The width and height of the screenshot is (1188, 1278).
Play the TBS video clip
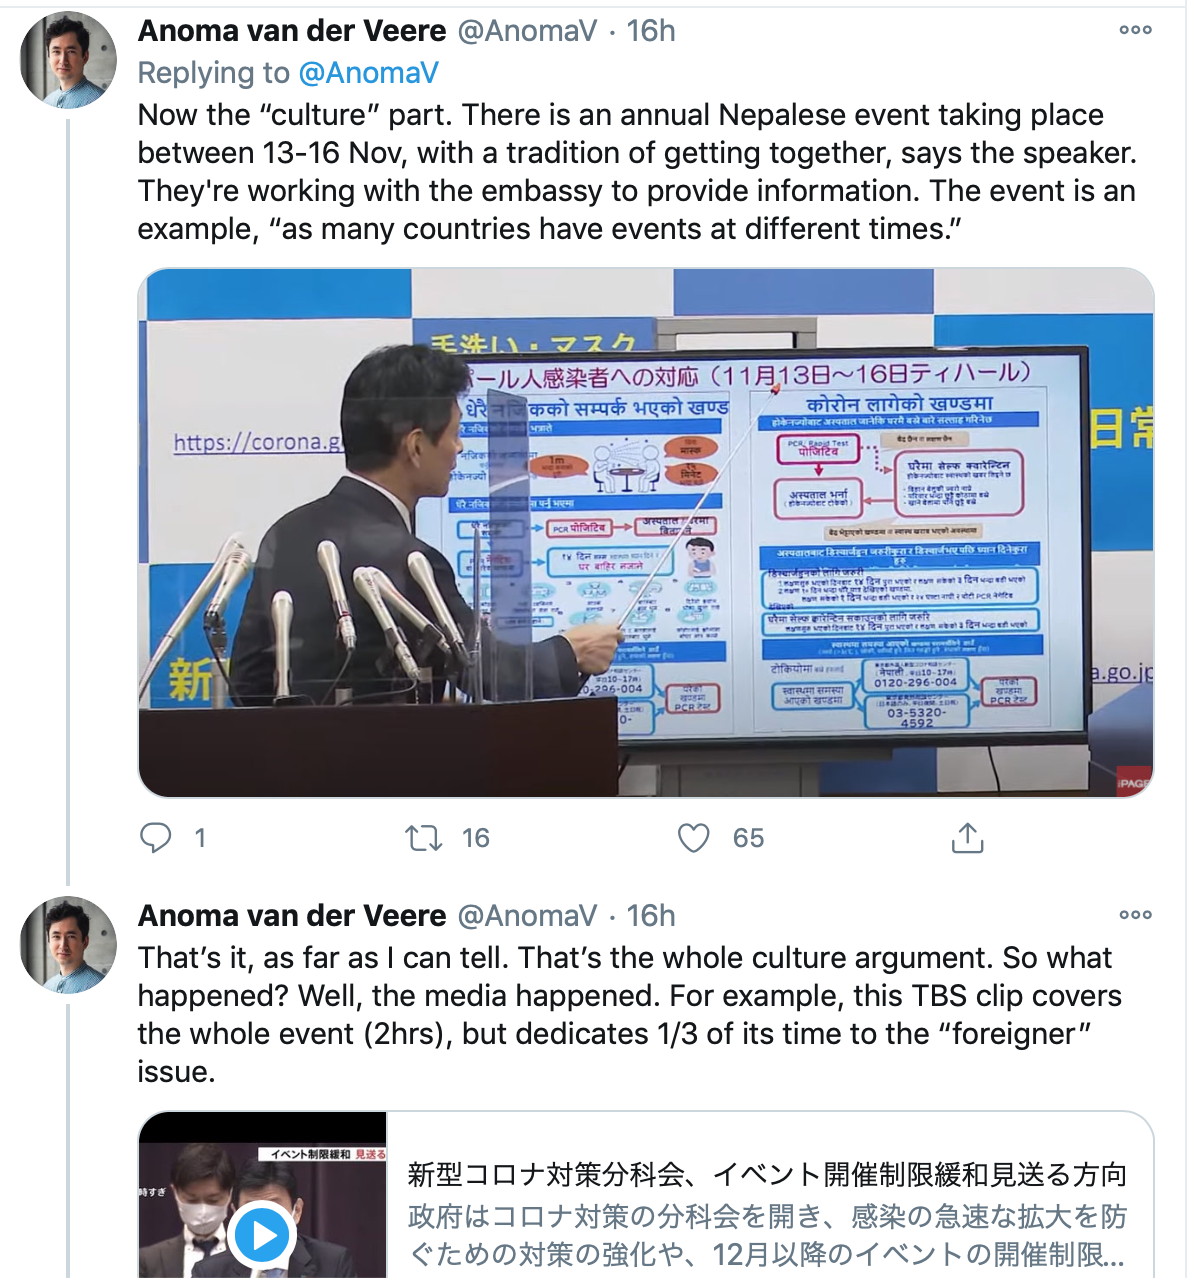point(262,1235)
